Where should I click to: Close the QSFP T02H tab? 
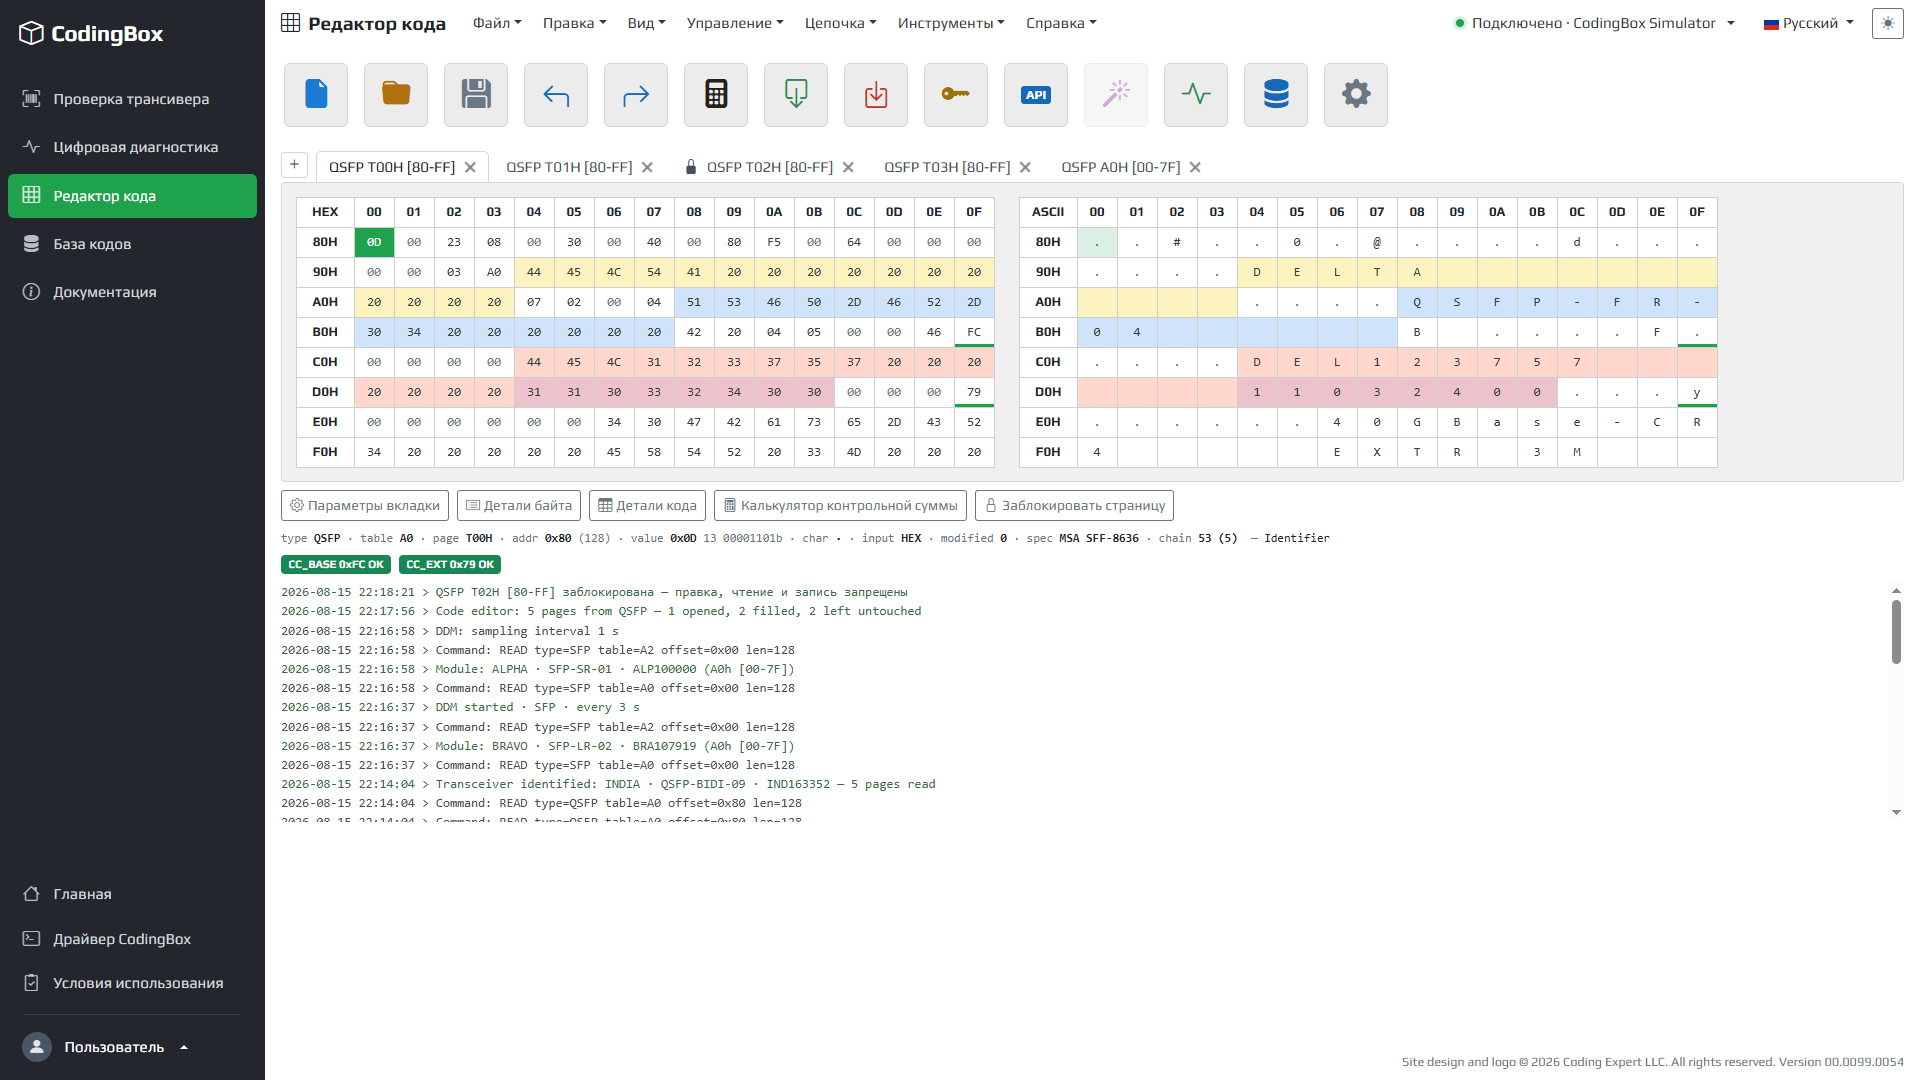click(x=848, y=167)
